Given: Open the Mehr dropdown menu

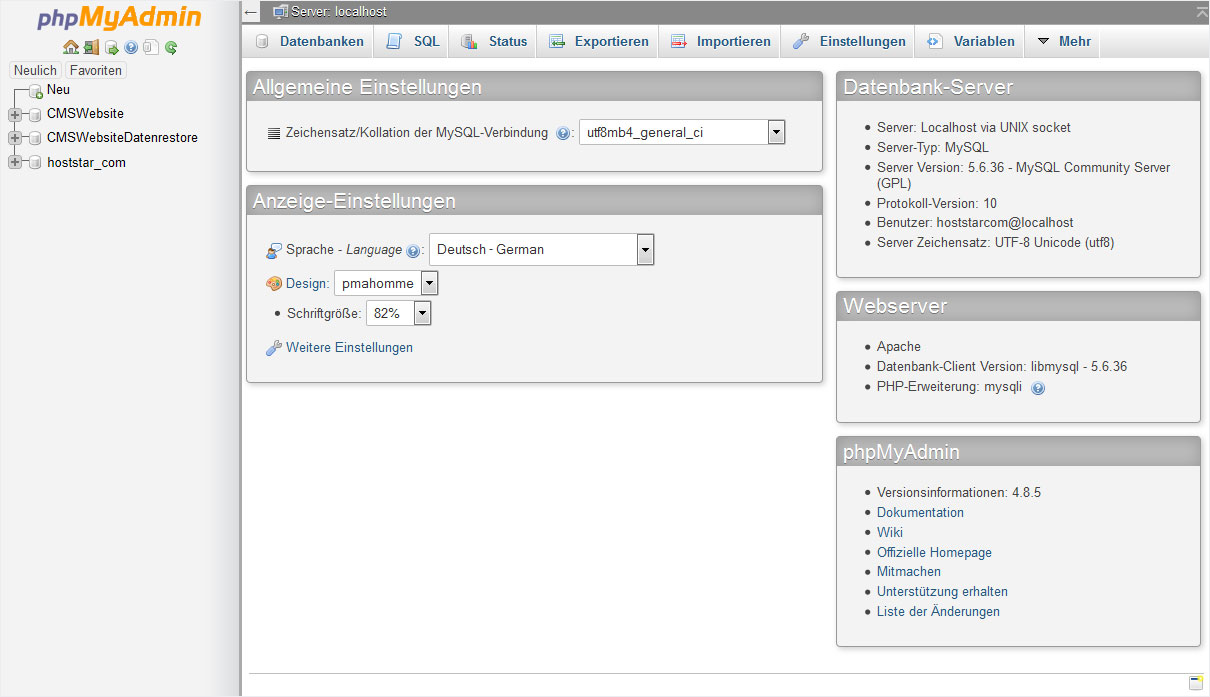Looking at the screenshot, I should (x=1064, y=41).
